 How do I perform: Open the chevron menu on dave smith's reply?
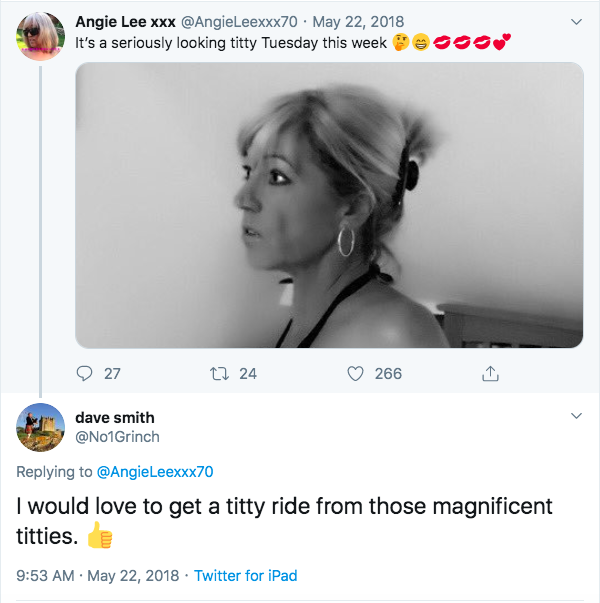pyautogui.click(x=576, y=415)
